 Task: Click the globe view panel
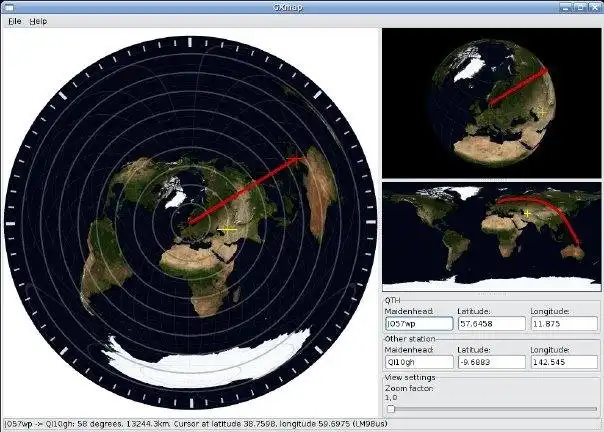492,103
